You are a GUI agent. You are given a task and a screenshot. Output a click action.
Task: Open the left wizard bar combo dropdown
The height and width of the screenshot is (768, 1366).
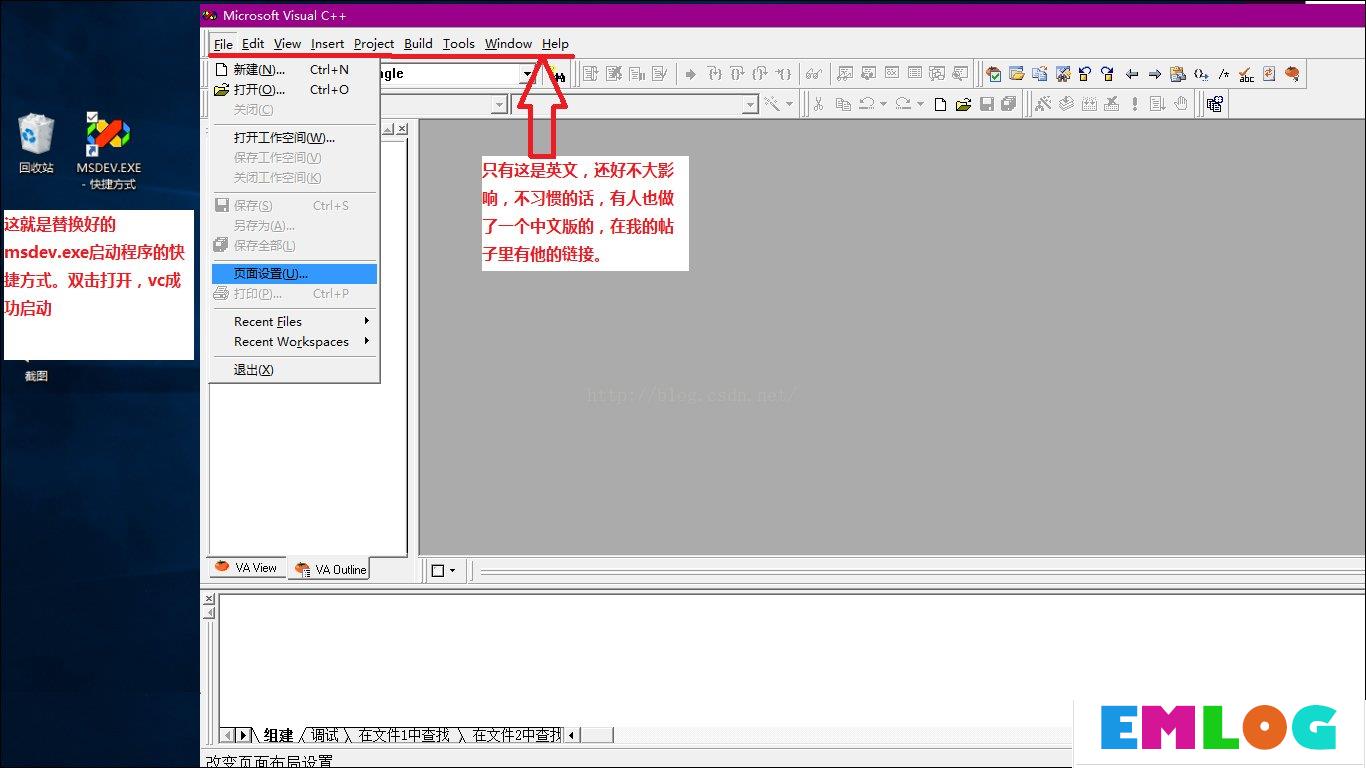pyautogui.click(x=499, y=104)
